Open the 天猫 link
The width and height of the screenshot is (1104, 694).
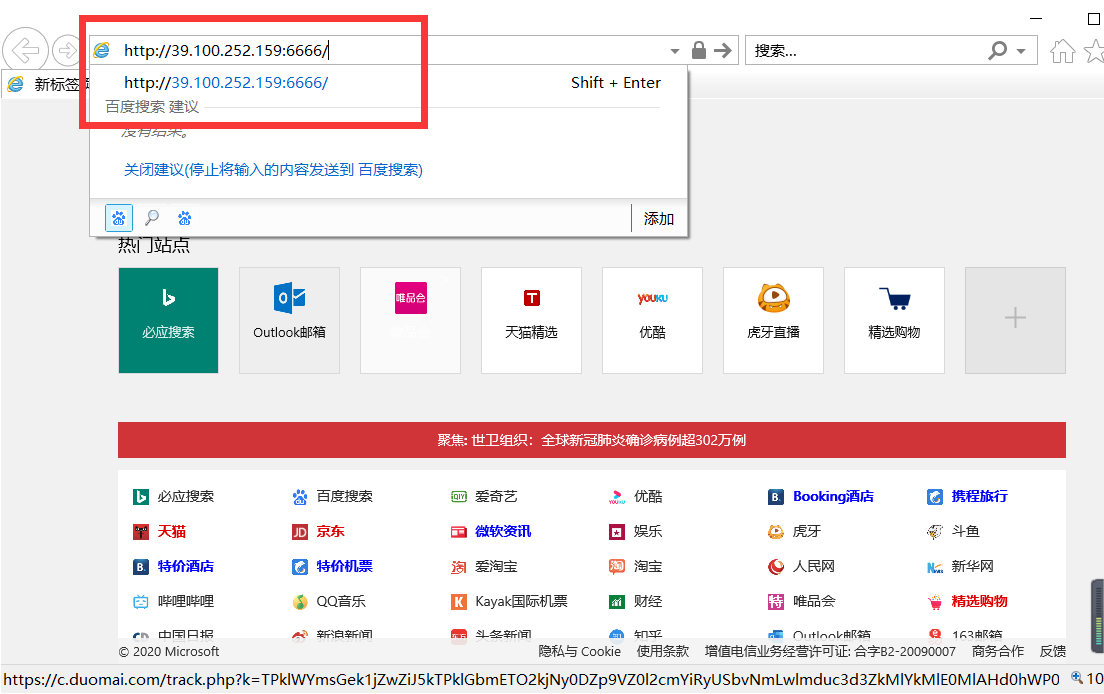(172, 531)
